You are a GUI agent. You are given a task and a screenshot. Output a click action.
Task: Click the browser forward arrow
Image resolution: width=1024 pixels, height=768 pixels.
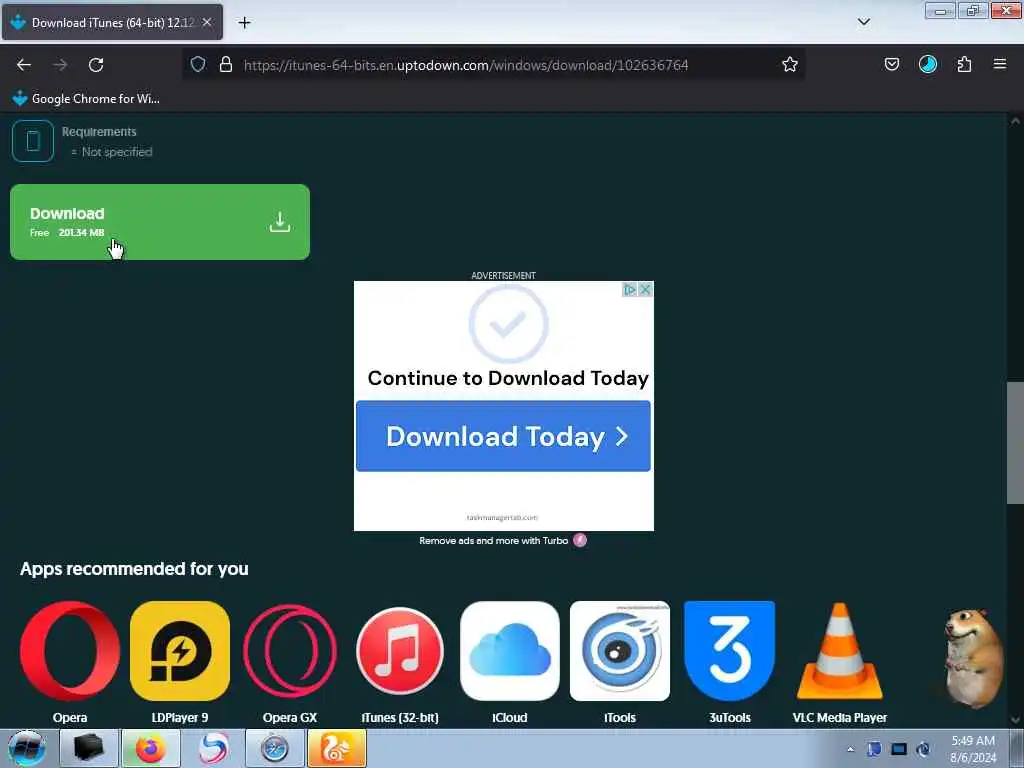60,65
